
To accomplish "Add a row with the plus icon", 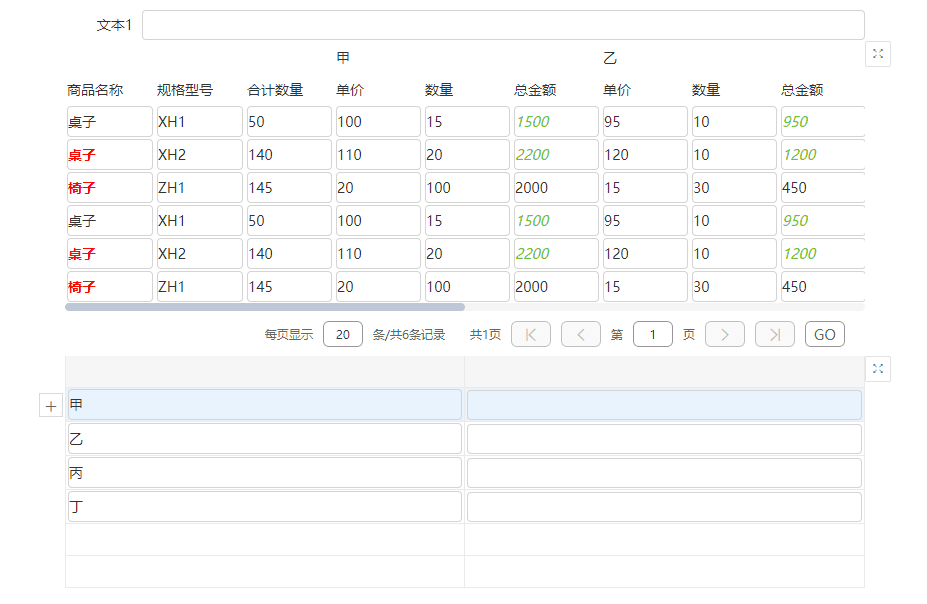I will coord(51,405).
